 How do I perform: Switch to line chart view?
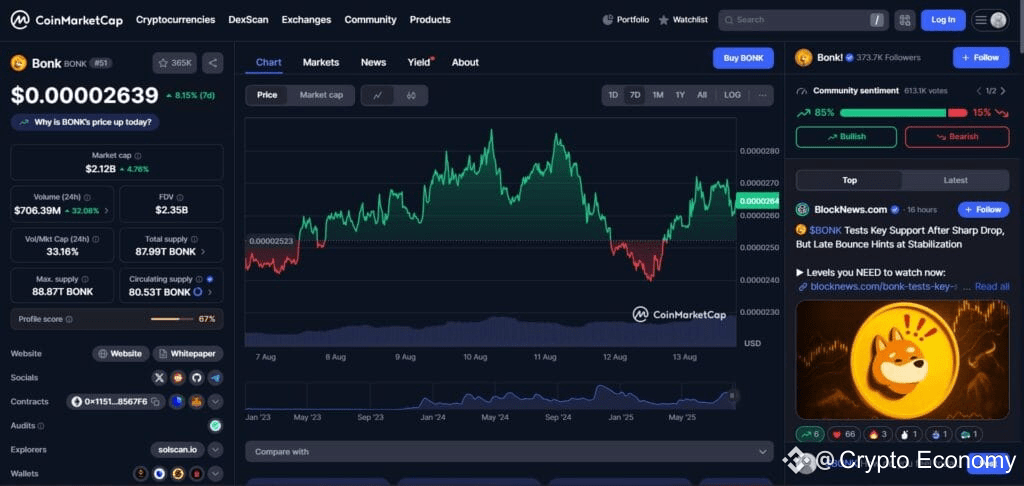pos(377,95)
